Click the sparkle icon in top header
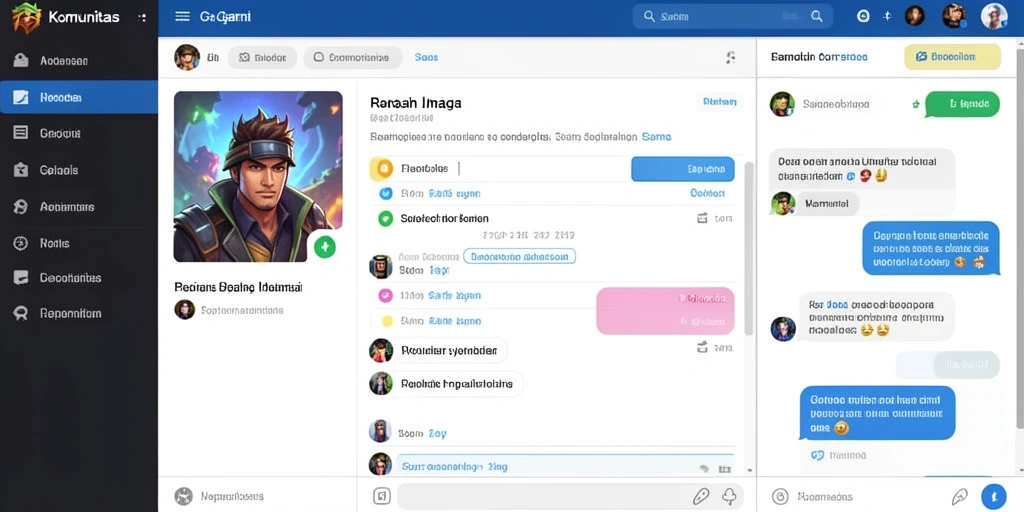Screen dimensions: 1024x512 (887, 16)
